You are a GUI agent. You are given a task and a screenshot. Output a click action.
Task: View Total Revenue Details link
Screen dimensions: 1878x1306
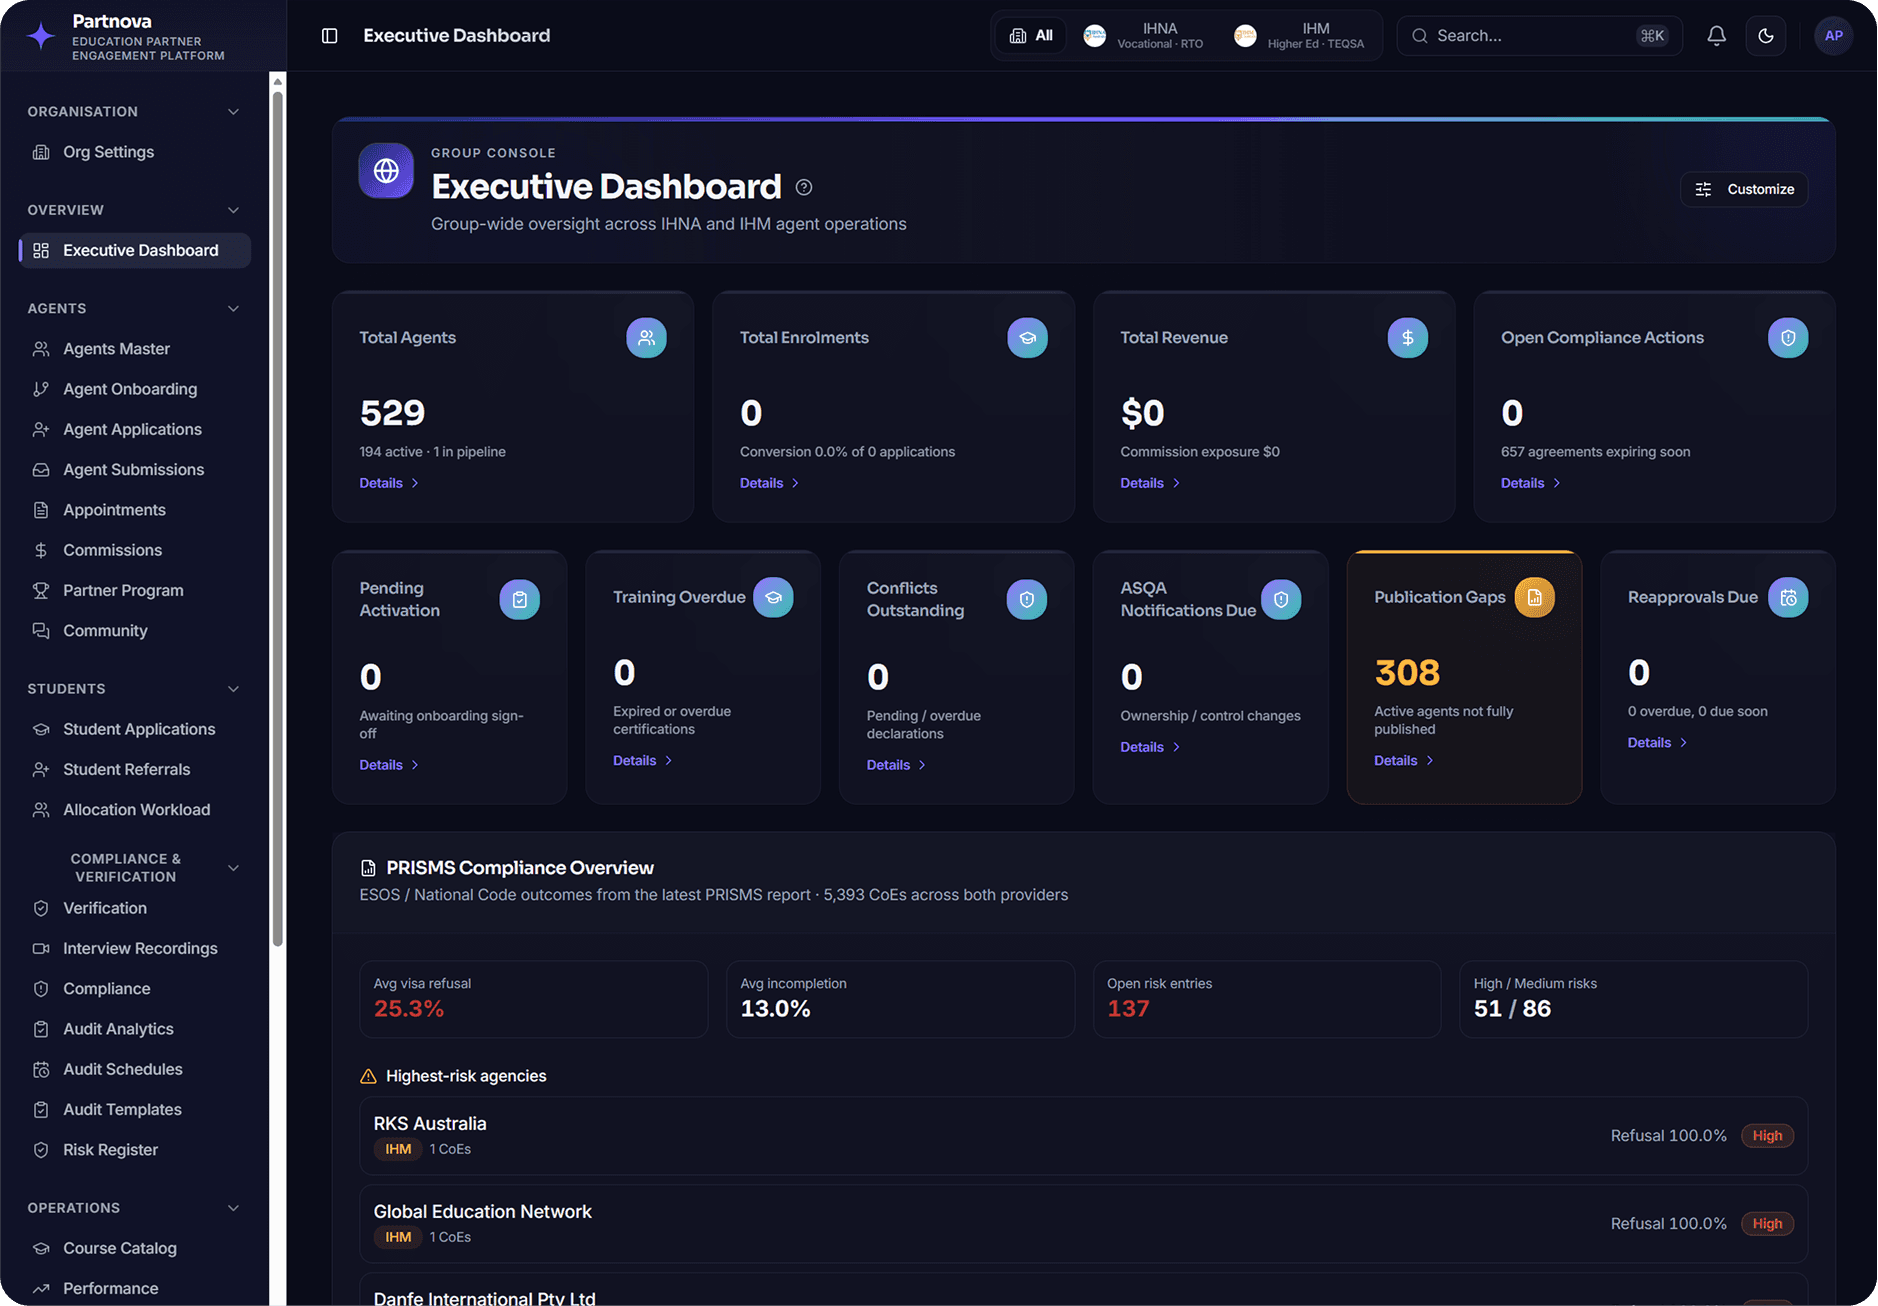(1150, 483)
